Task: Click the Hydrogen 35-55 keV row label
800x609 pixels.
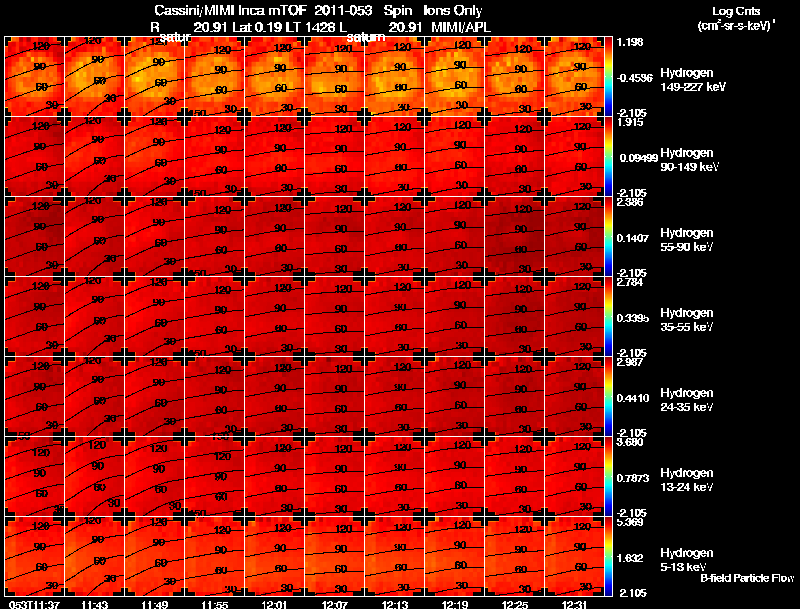Action: [686, 320]
